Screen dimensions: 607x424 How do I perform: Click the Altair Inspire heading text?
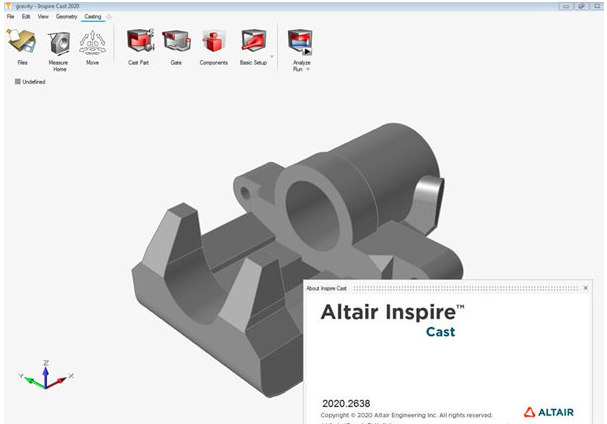(392, 312)
